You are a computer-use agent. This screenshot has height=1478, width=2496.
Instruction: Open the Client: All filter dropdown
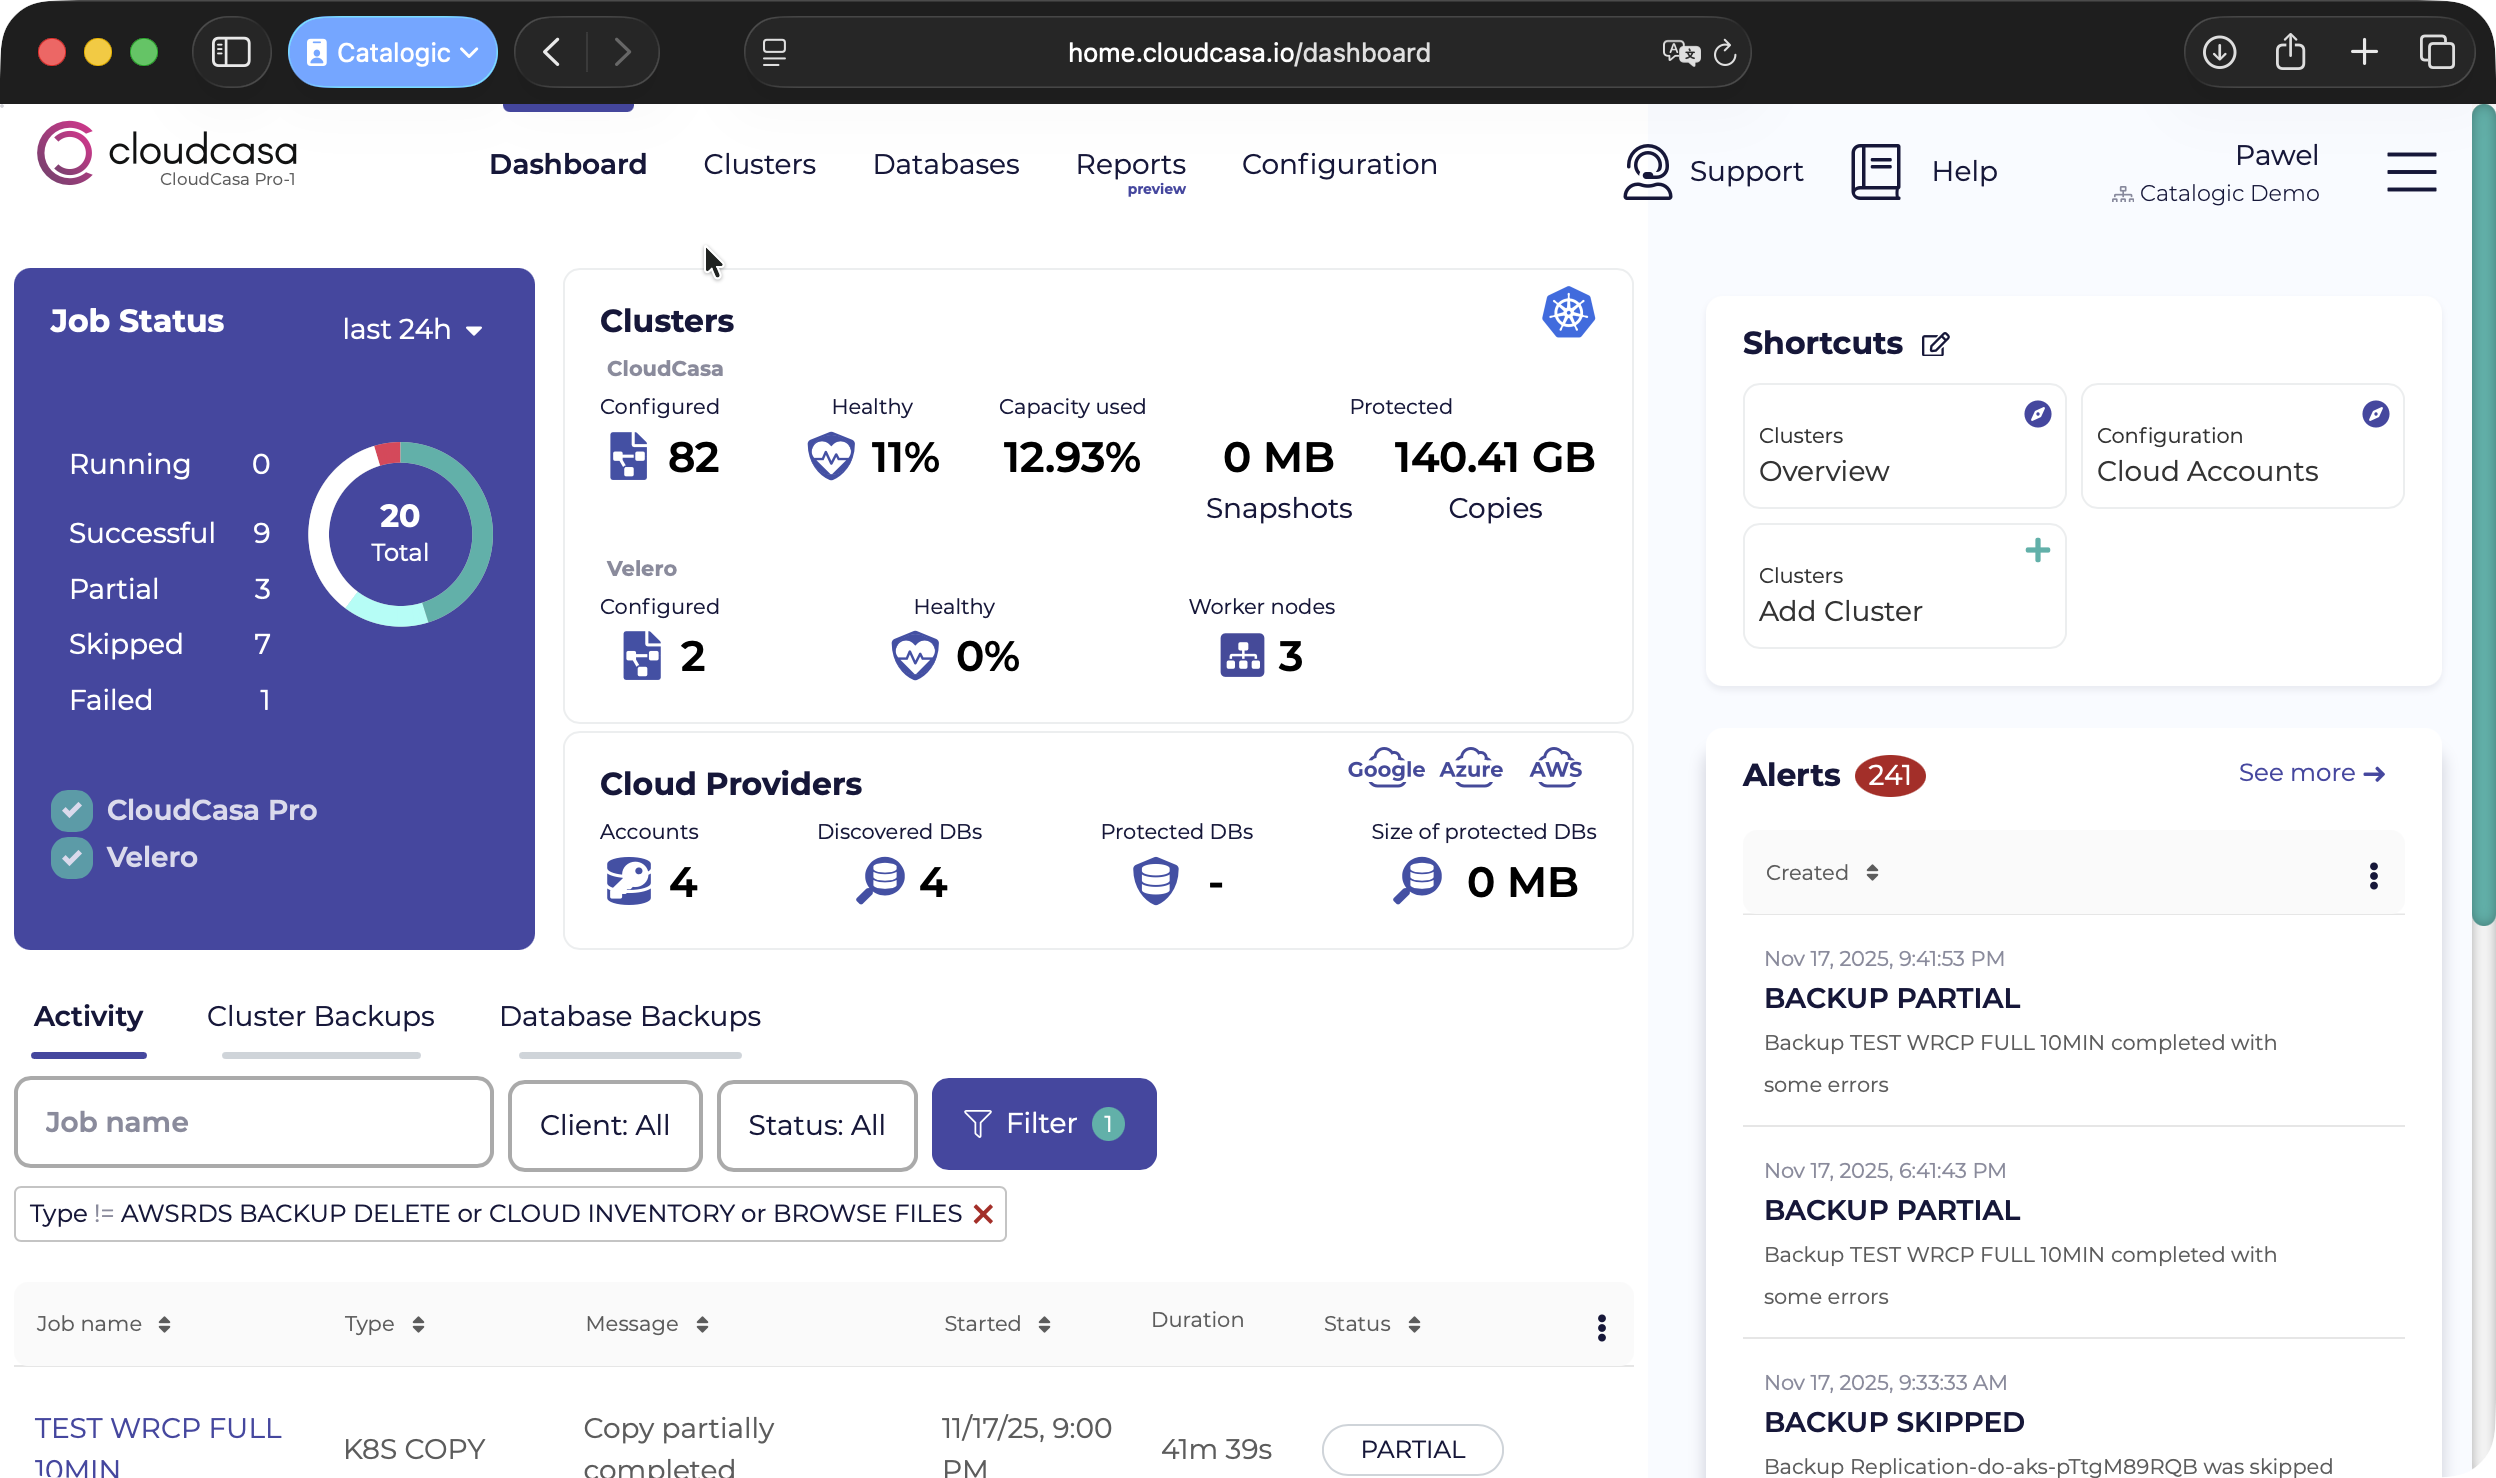(604, 1124)
